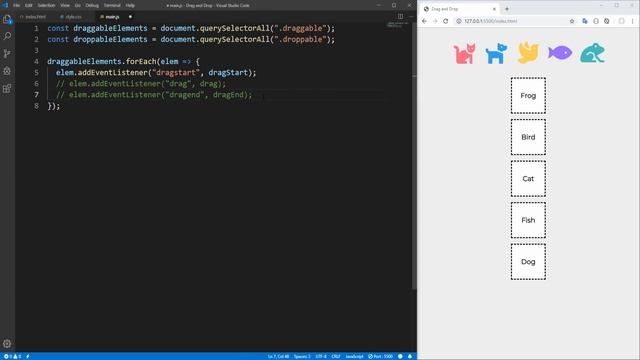This screenshot has height=360, width=640.
Task: Click the UTF-8 encoding status entry
Action: pyautogui.click(x=321, y=356)
